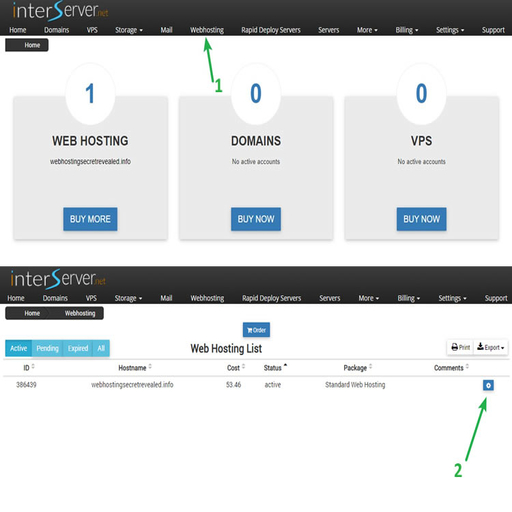Click BUY MORE on the Web Hosting card

click(90, 219)
